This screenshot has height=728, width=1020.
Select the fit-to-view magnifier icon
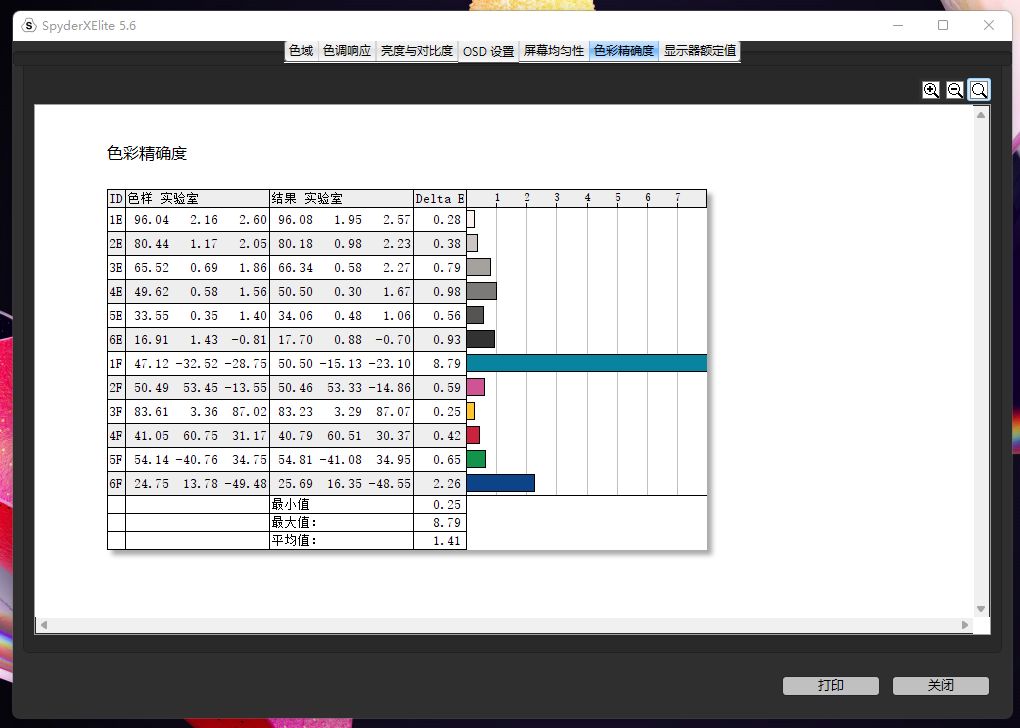point(979,90)
